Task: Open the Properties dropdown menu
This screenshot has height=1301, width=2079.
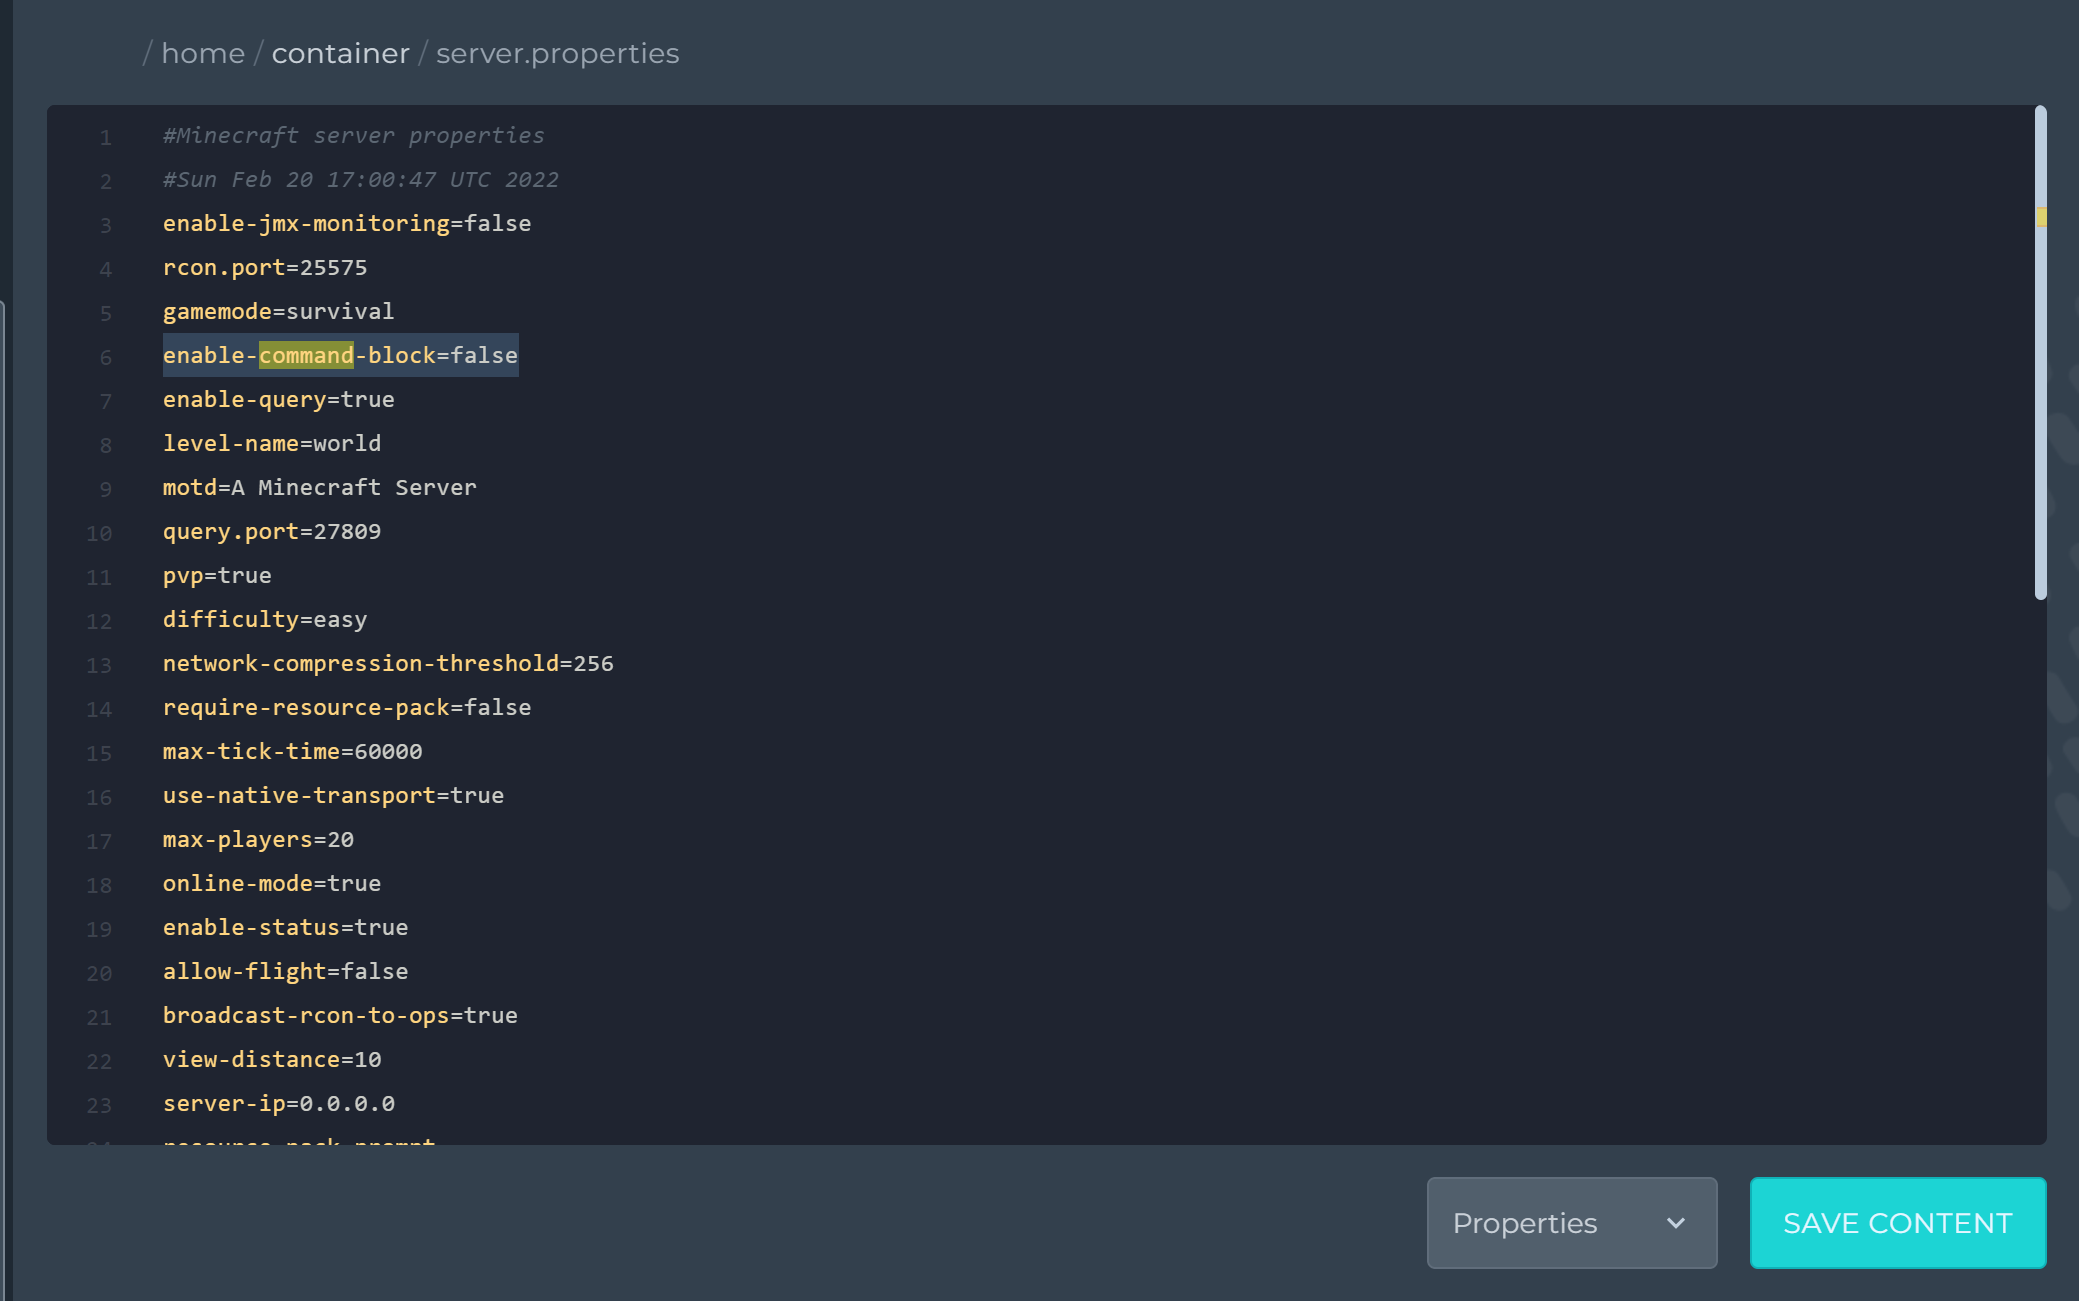Action: (1571, 1223)
